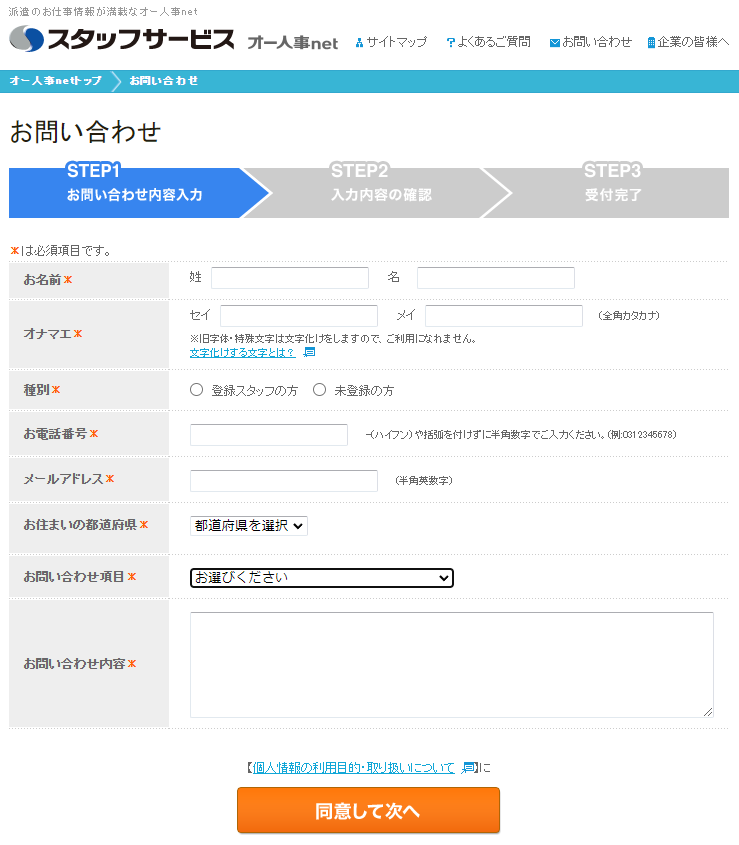Click the sitemap icon next to サイトマップ
Screen dimensions: 739x845
(x=360, y=43)
